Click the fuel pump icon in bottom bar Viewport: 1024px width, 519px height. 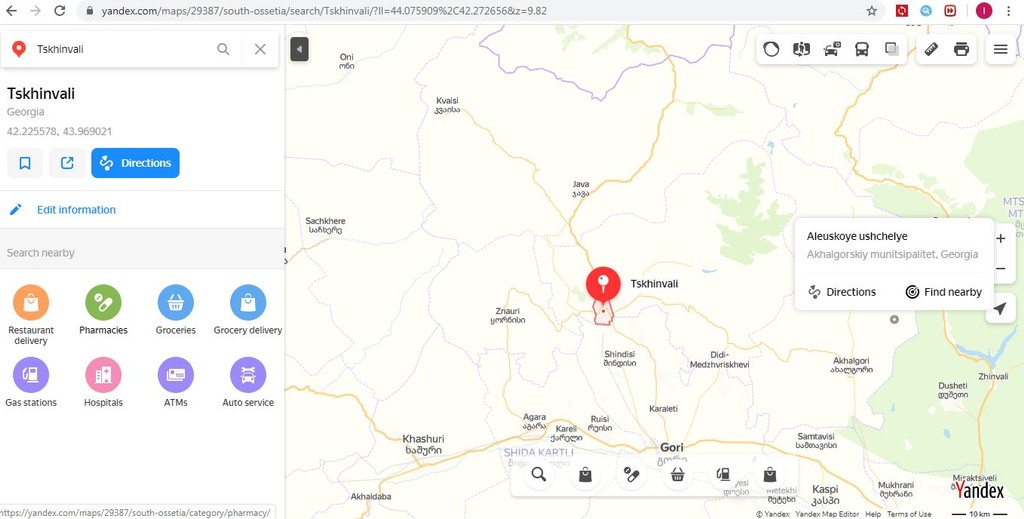click(724, 474)
